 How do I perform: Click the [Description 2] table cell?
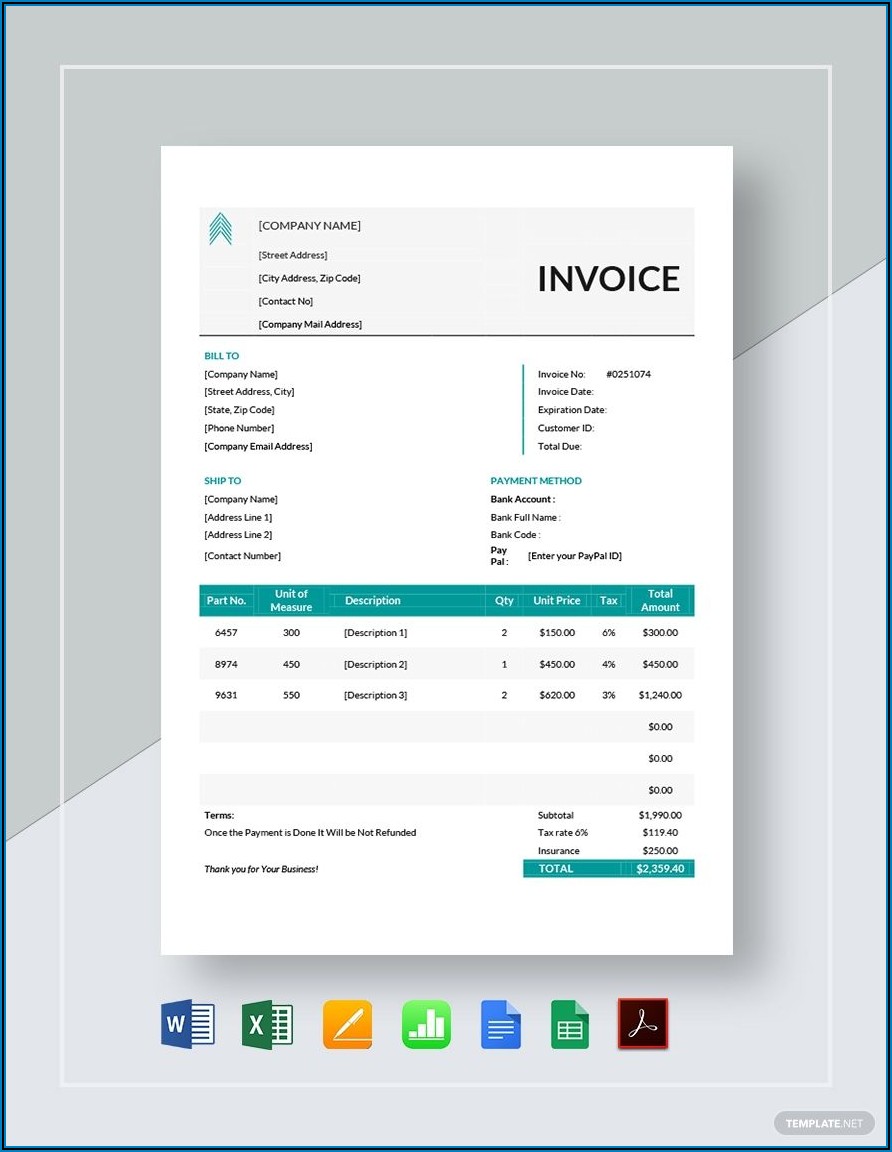(375, 664)
